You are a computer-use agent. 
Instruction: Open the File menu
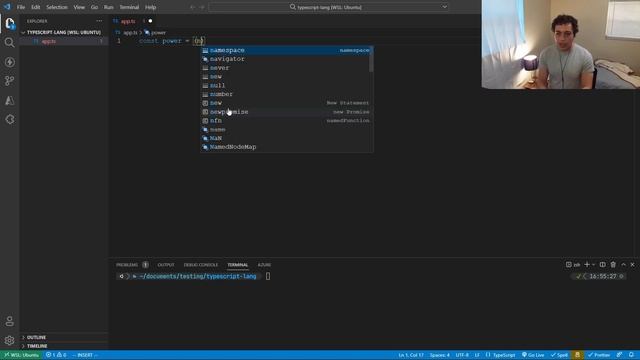(x=21, y=7)
